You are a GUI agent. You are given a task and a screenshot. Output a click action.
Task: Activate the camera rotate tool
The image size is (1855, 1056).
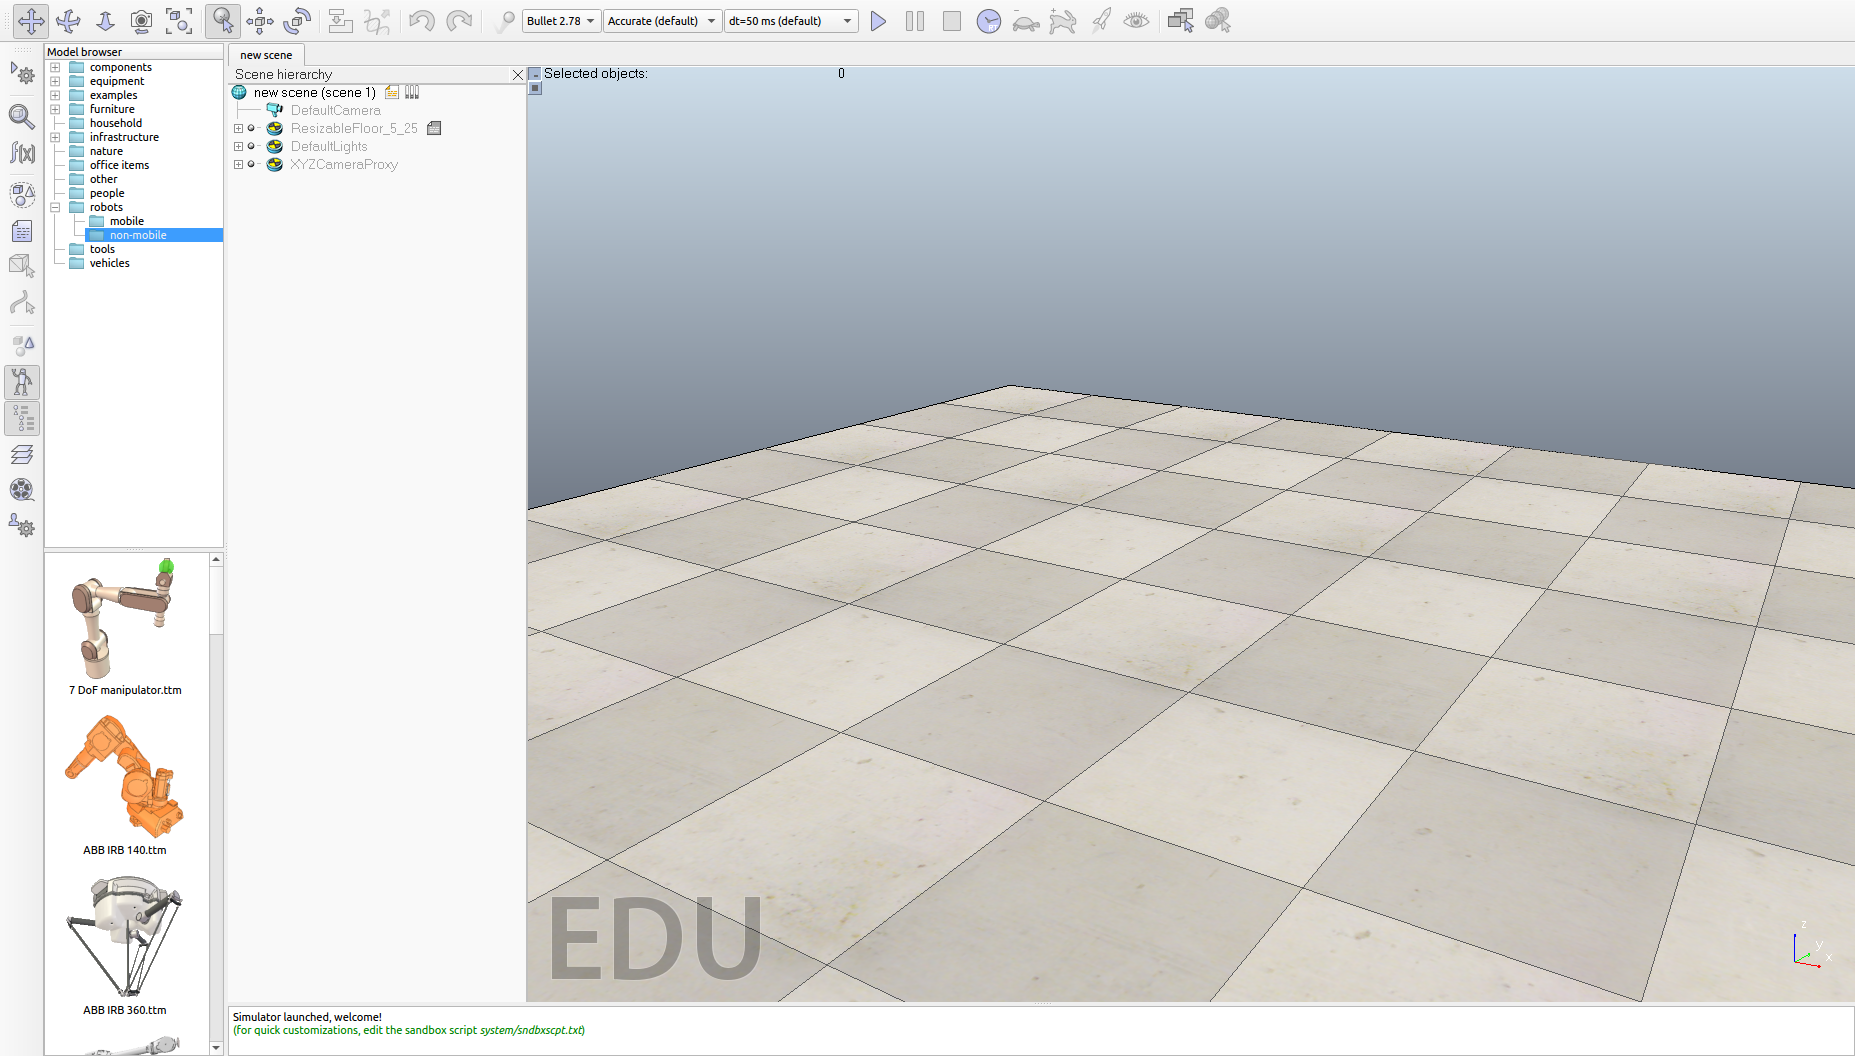click(68, 20)
